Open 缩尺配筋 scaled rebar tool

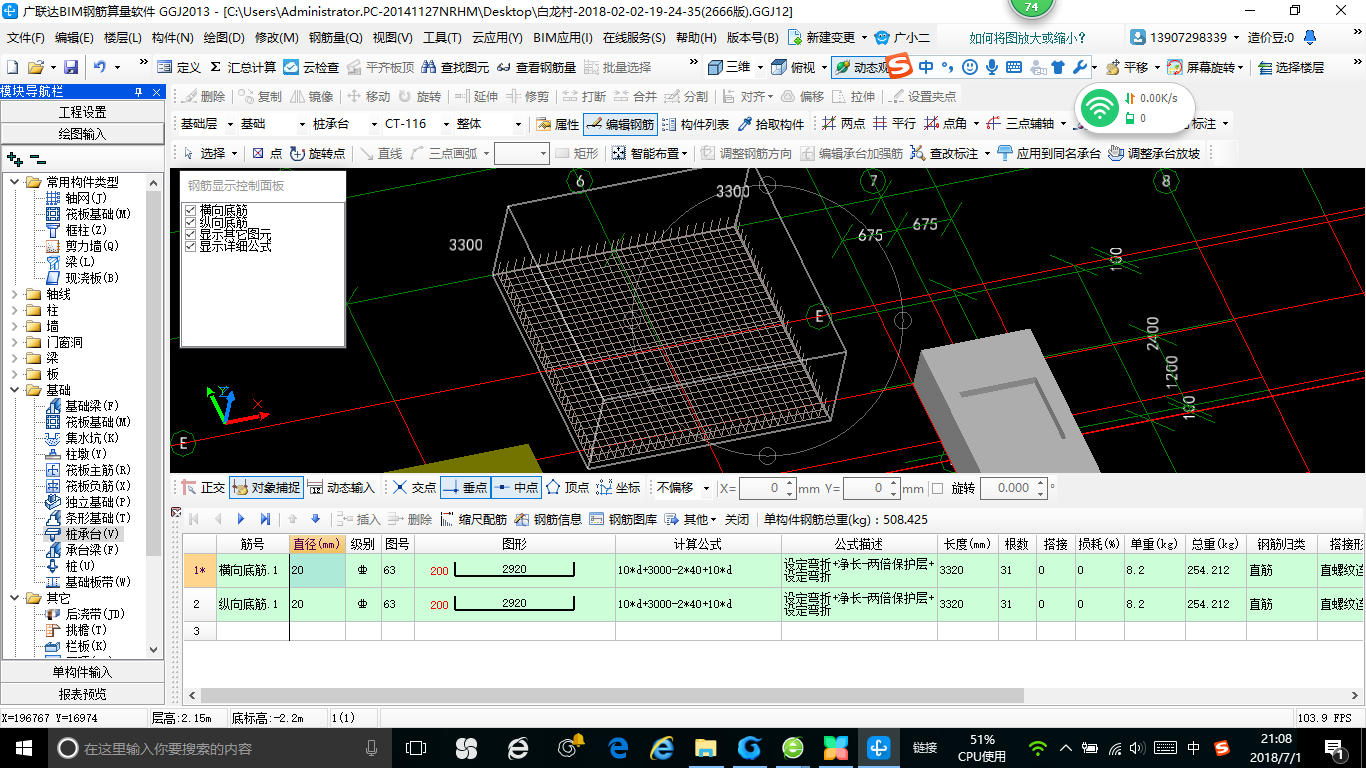(474, 519)
